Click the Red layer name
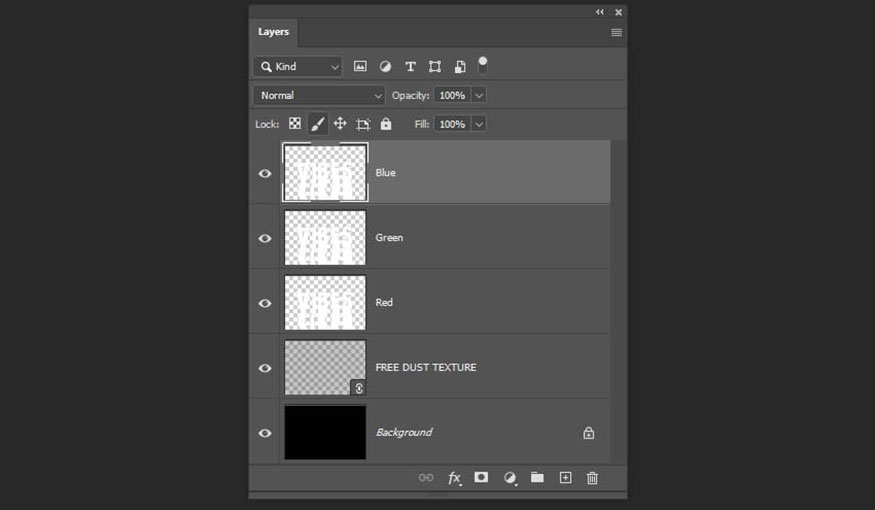This screenshot has height=510, width=875. pos(384,302)
